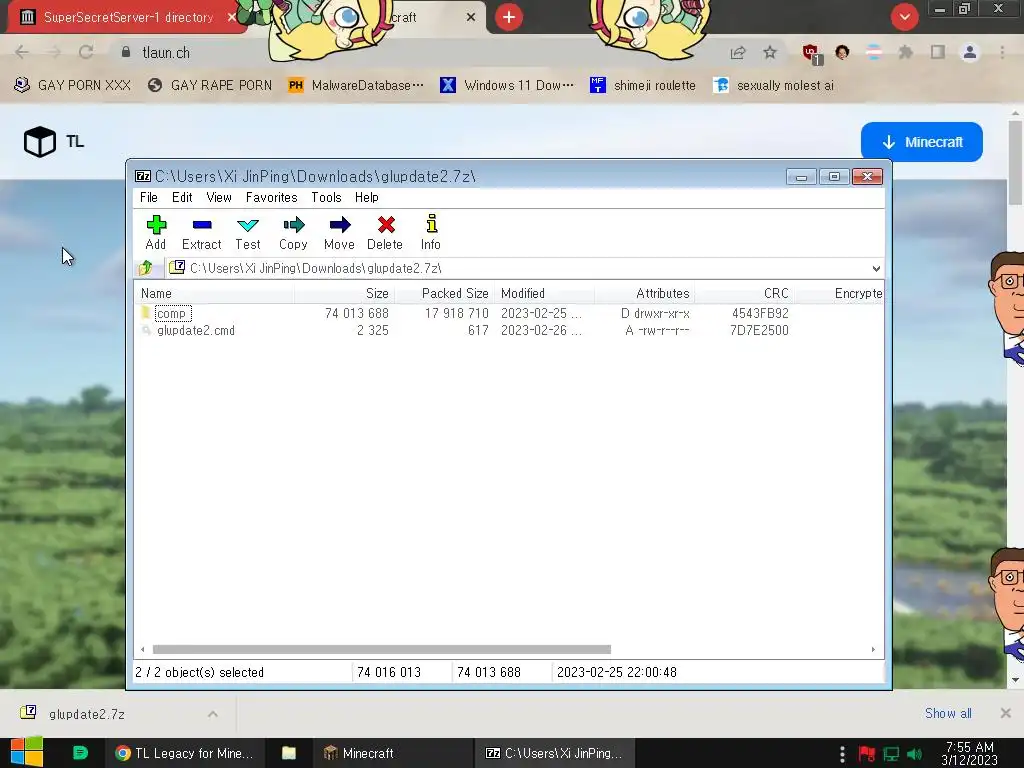Viewport: 1024px width, 768px height.
Task: Click Show all downloads link
Action: click(948, 713)
